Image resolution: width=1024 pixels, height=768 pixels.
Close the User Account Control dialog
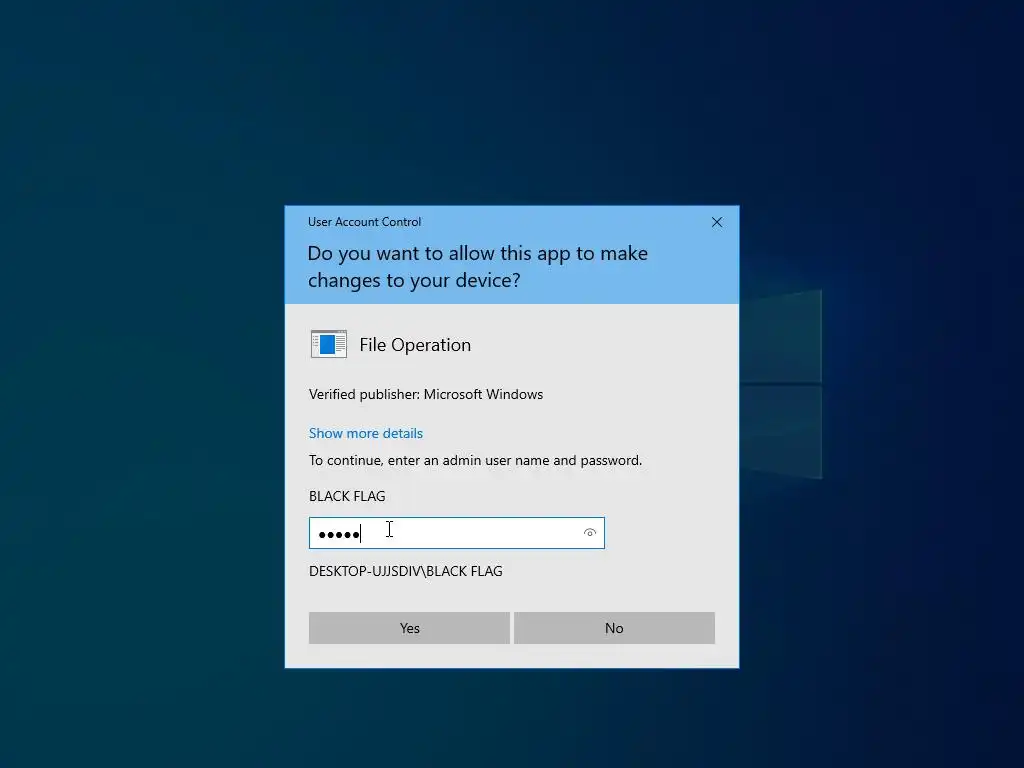(x=717, y=222)
